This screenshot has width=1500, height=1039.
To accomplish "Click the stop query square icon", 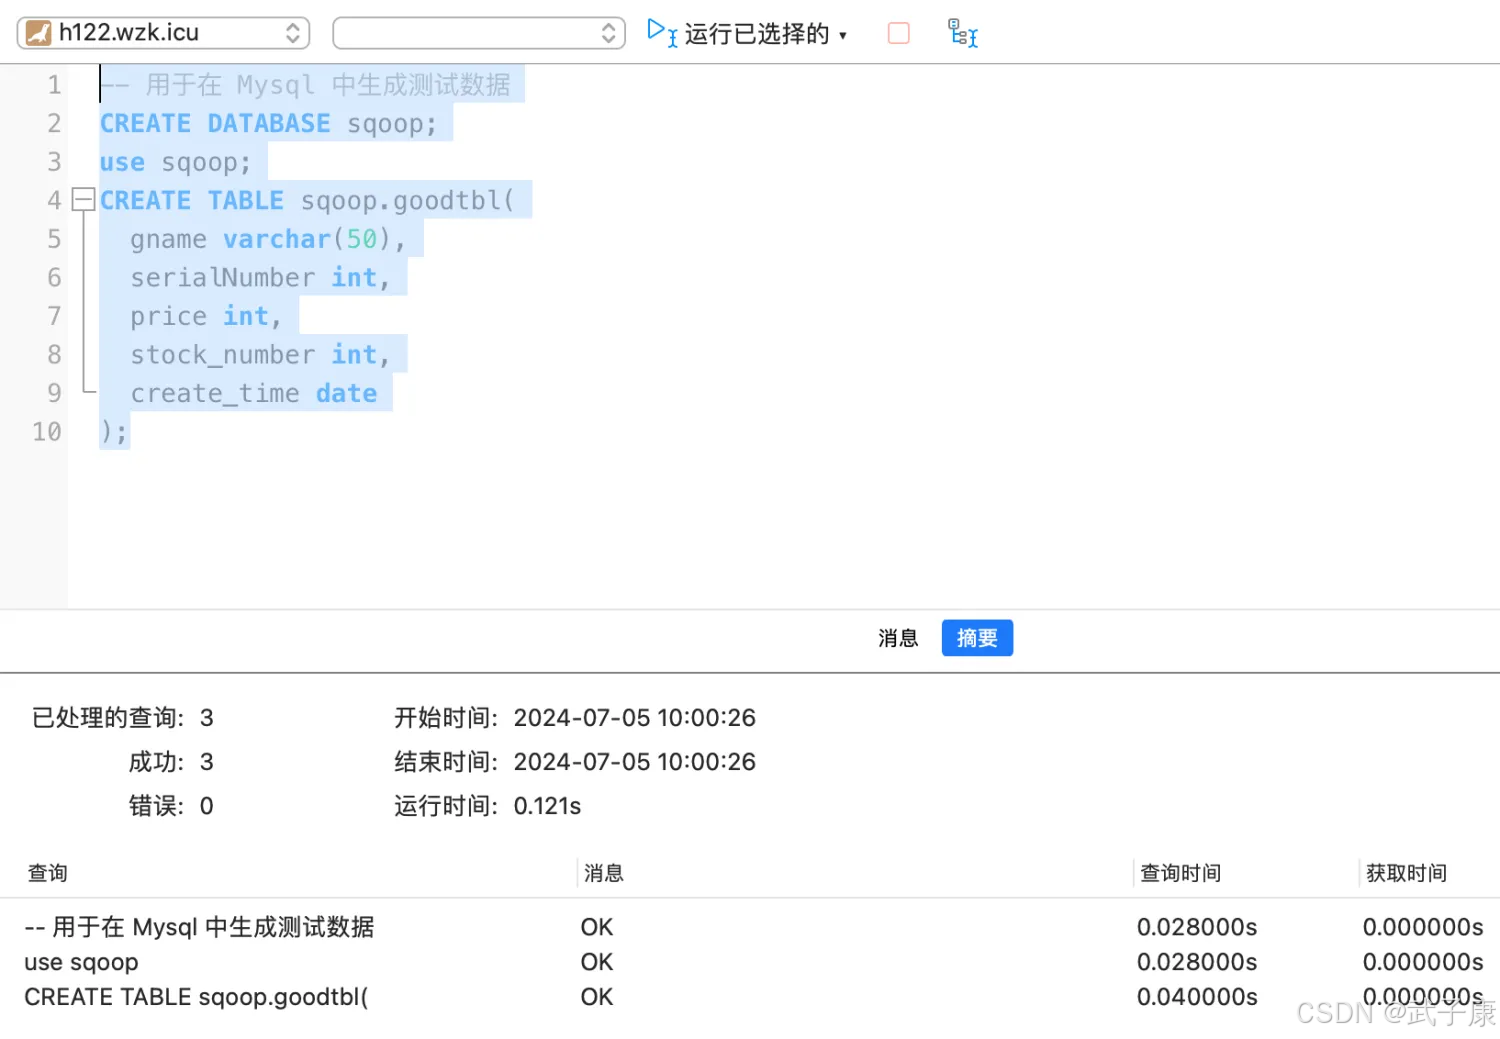I will point(899,33).
